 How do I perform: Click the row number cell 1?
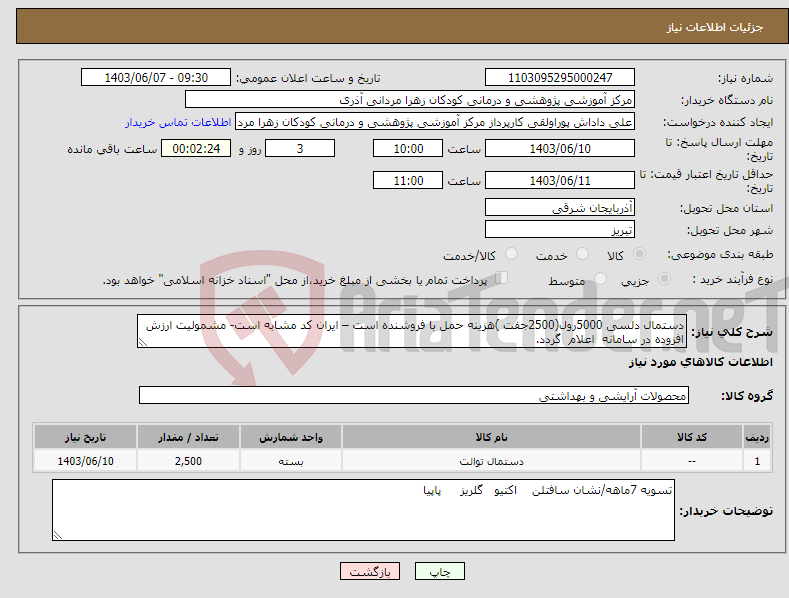tap(757, 461)
